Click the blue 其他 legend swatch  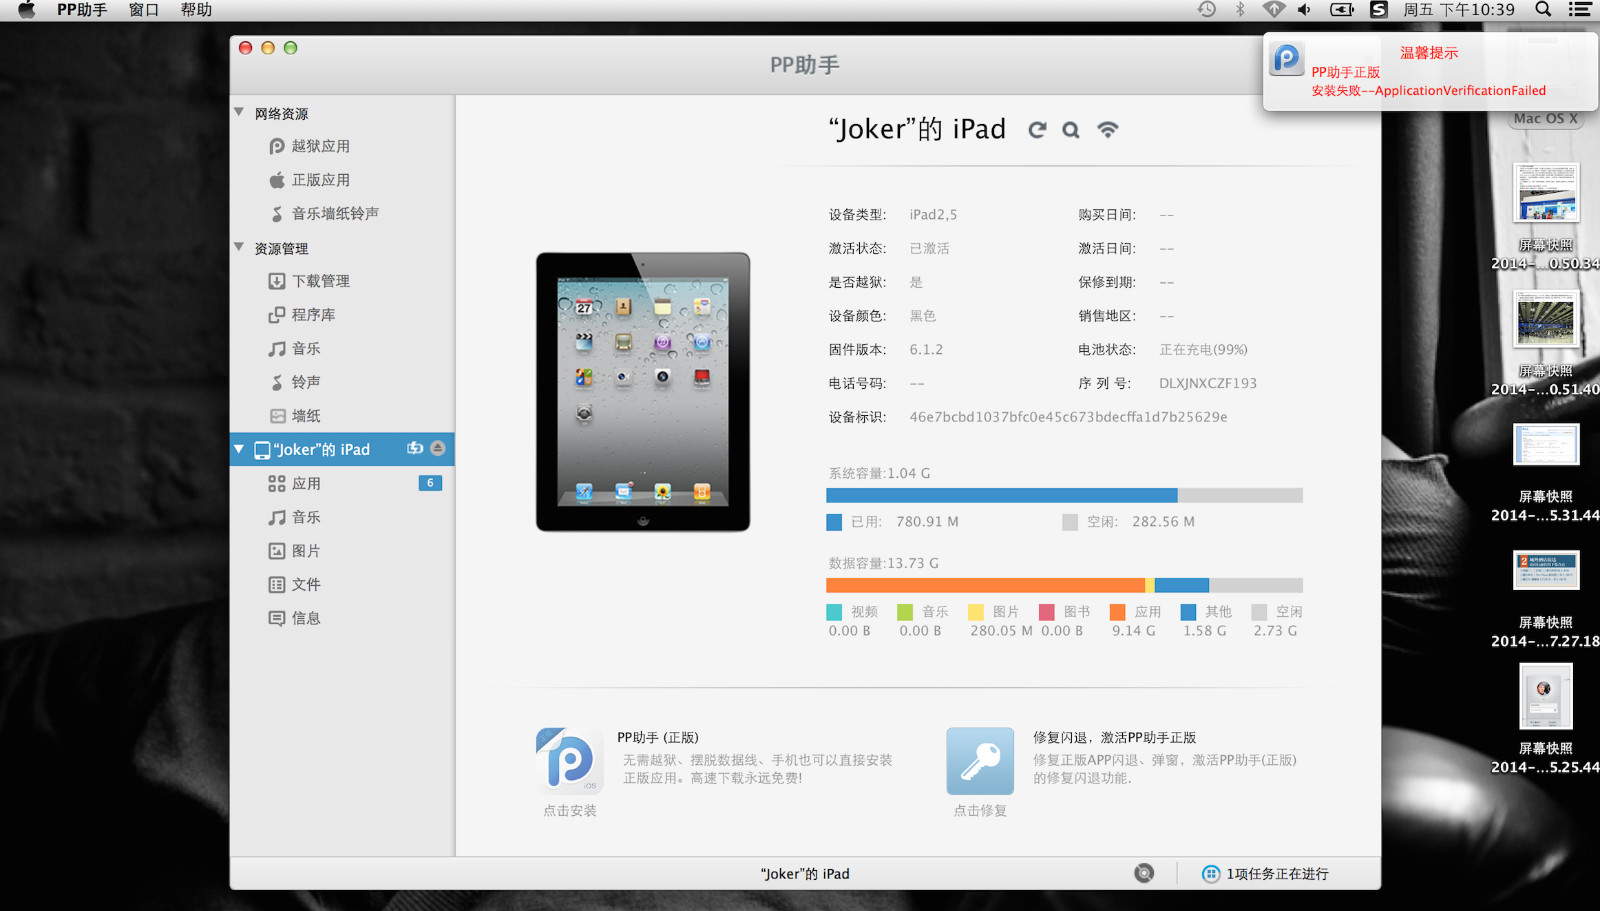1188,612
